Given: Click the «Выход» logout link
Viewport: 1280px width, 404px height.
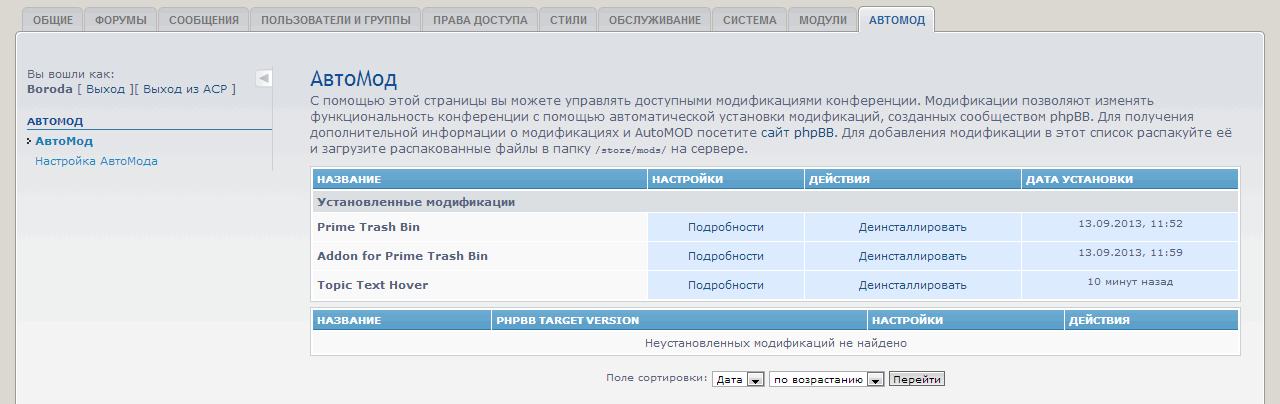Looking at the screenshot, I should [106, 89].
